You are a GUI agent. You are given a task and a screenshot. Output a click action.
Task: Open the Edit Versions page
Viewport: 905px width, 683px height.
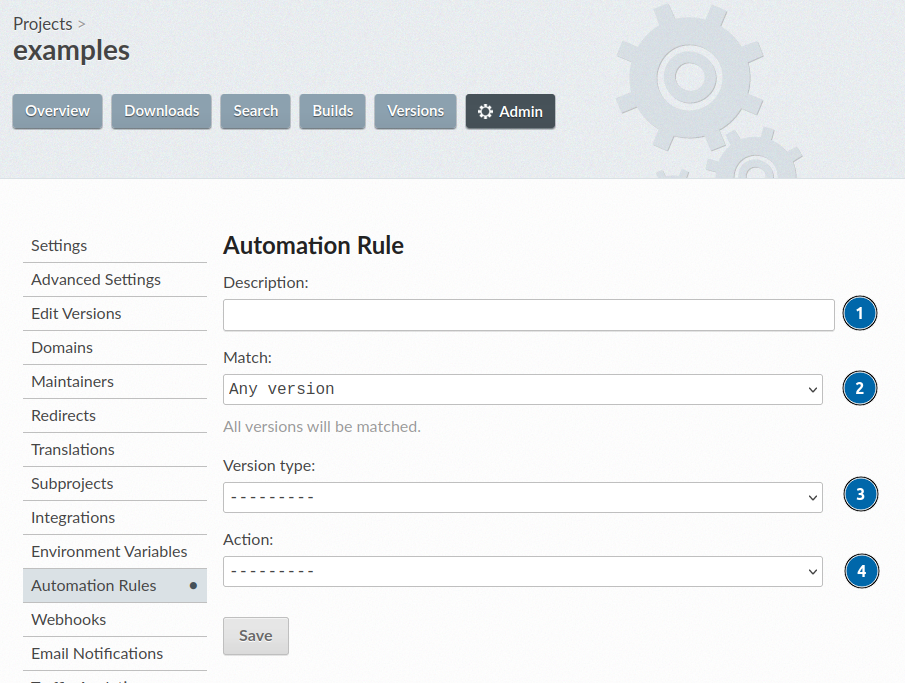(x=76, y=313)
